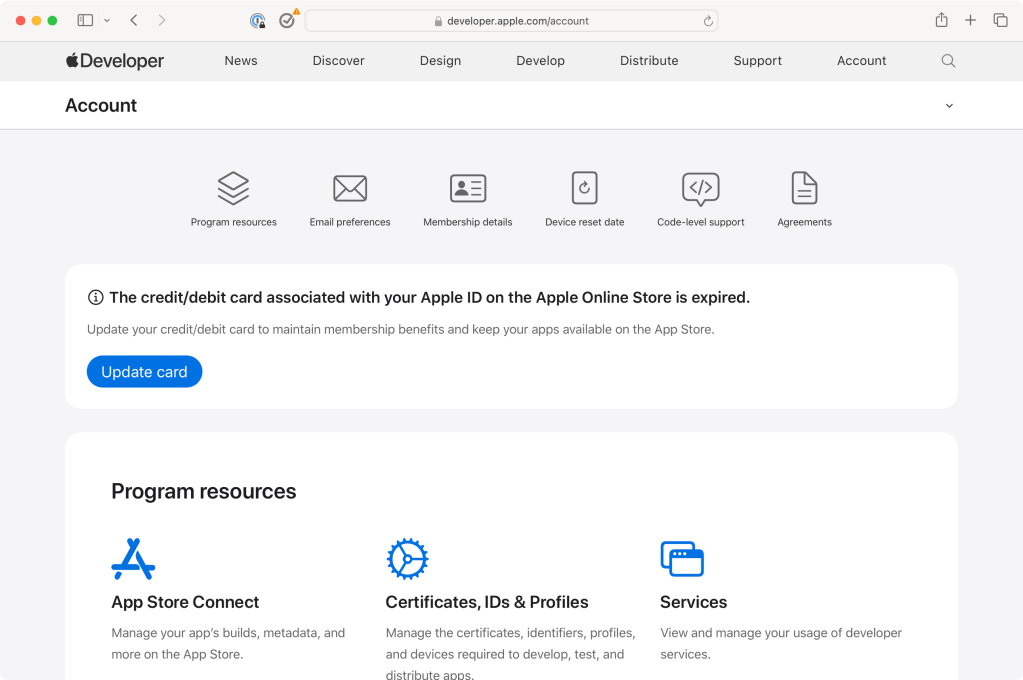Go to the Support navigation item

757,61
